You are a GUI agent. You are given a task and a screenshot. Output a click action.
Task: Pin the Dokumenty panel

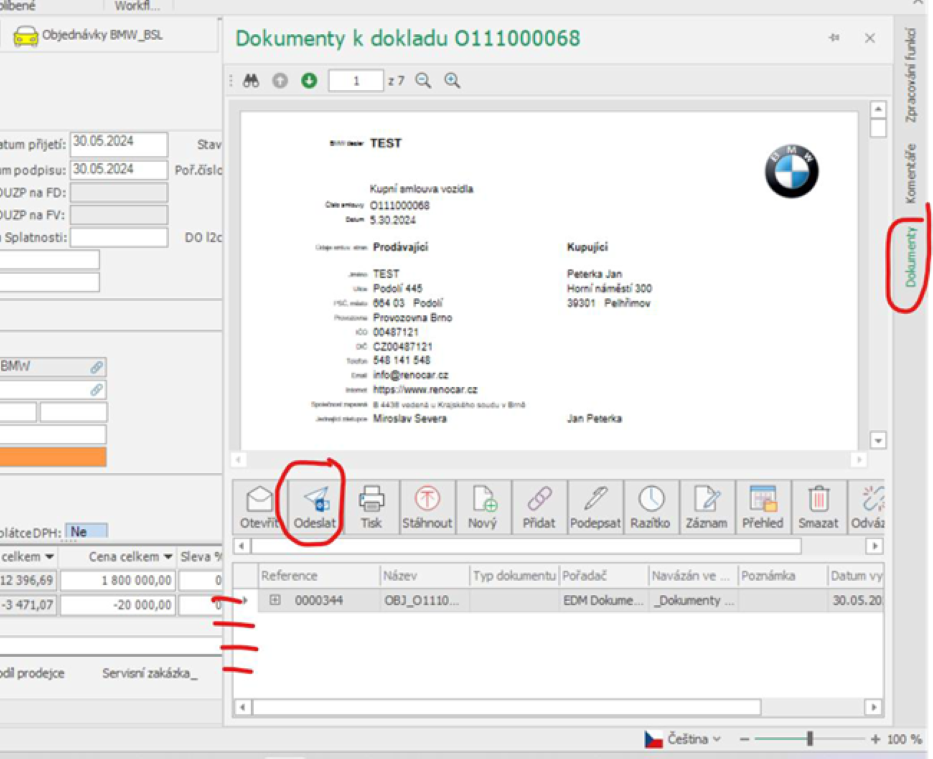(834, 38)
